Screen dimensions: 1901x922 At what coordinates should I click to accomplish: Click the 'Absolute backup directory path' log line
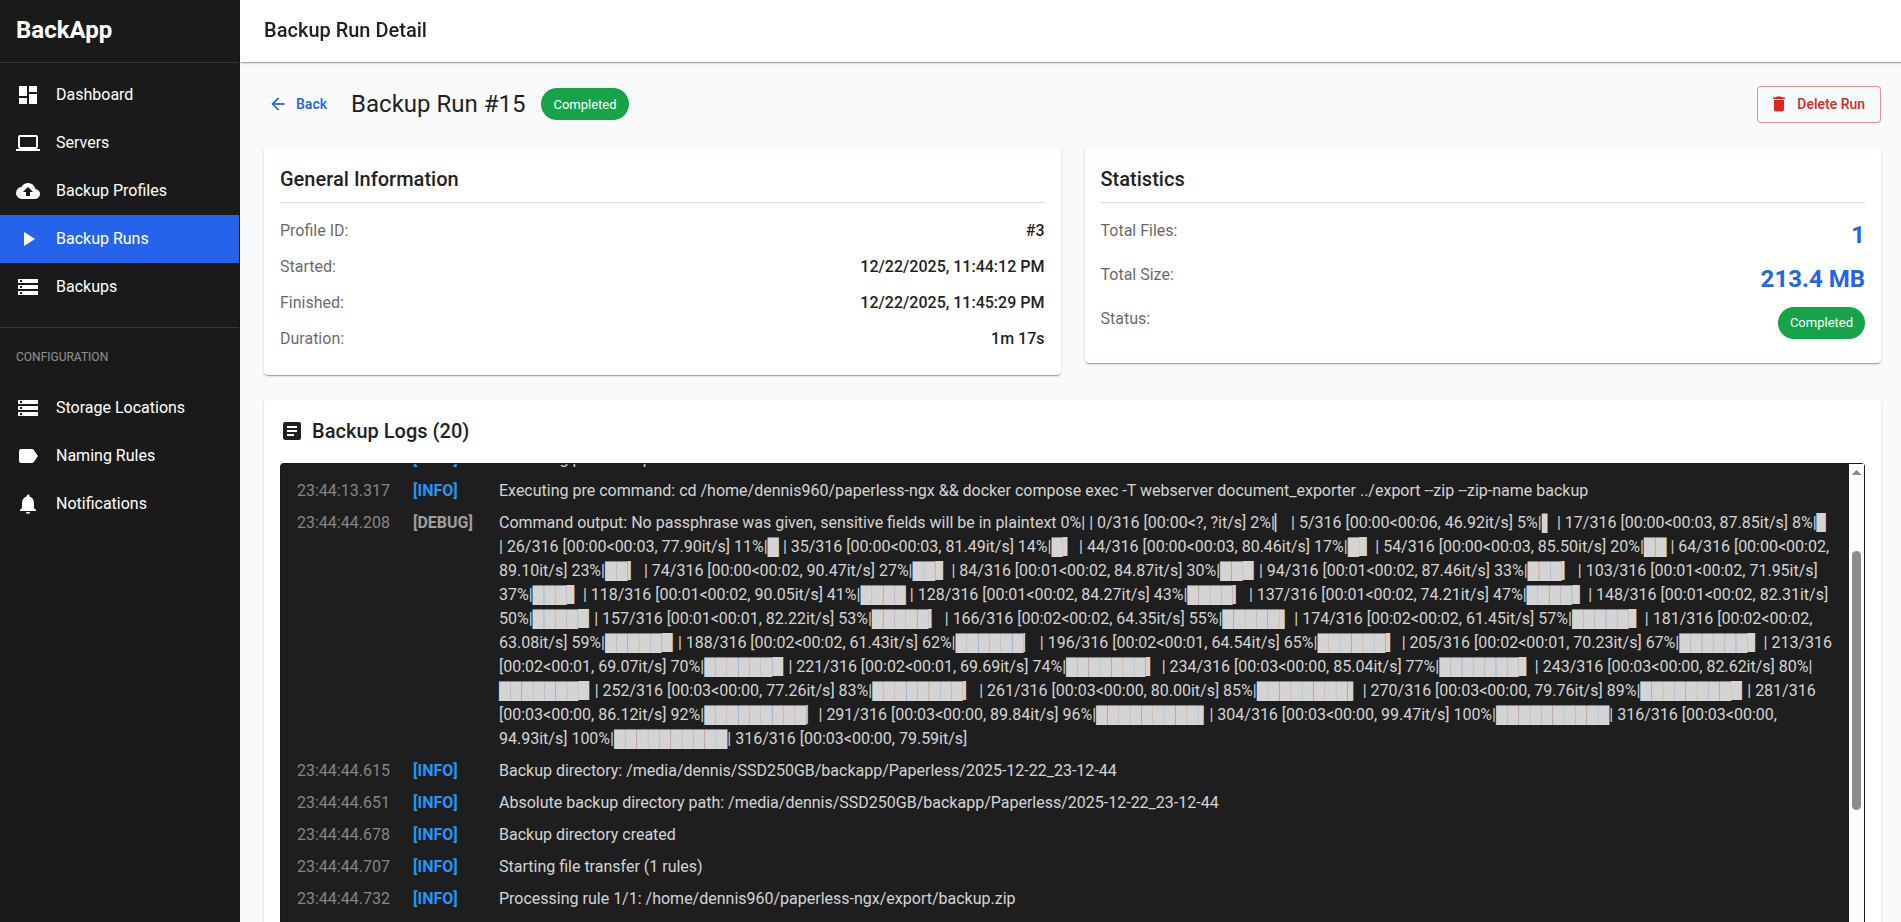point(859,803)
